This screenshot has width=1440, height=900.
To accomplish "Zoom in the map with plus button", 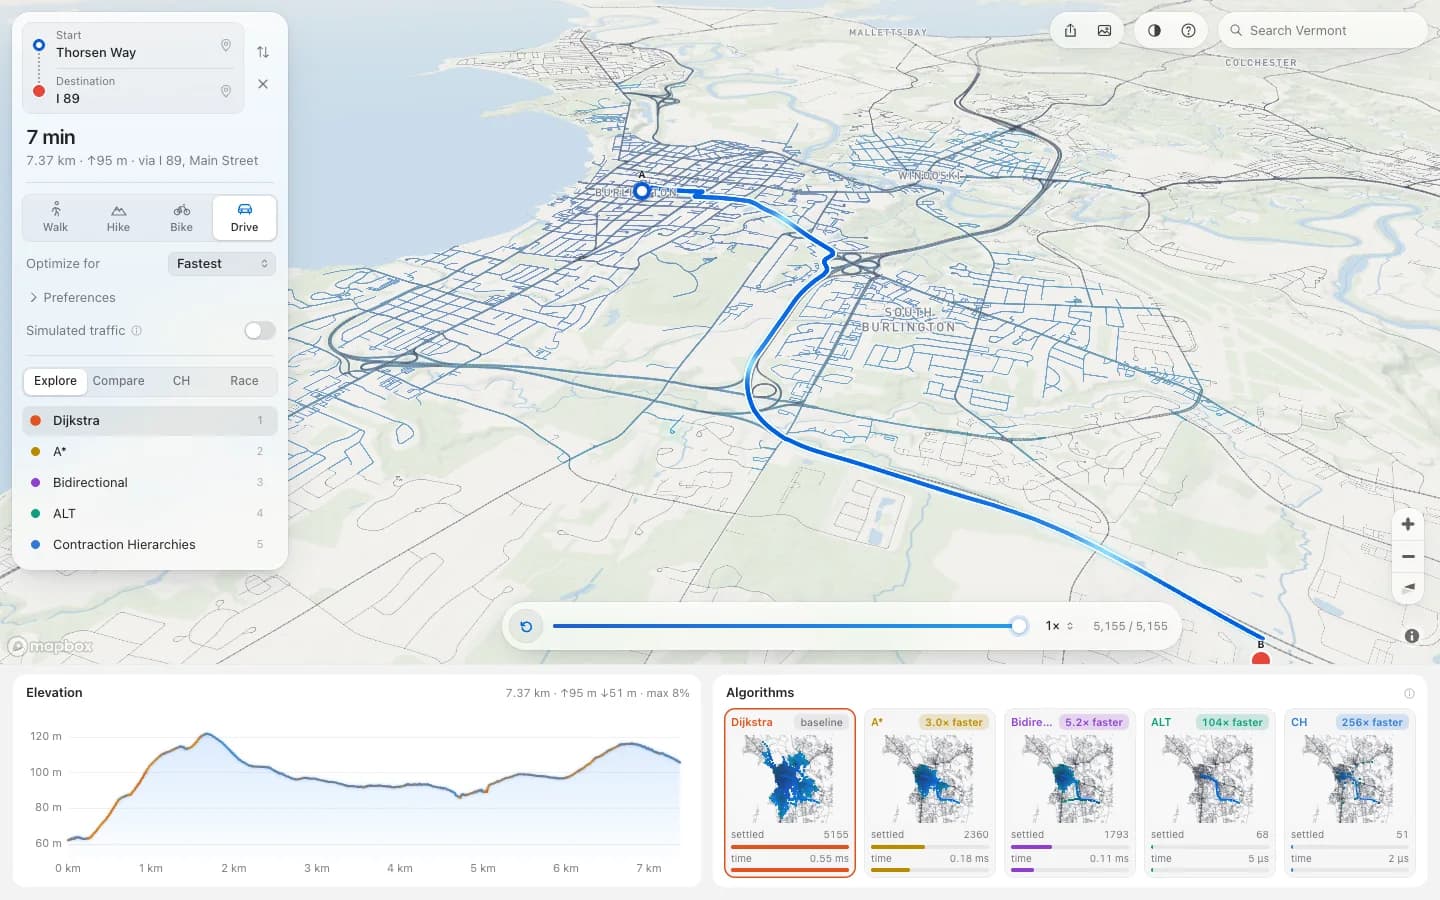I will pos(1408,524).
